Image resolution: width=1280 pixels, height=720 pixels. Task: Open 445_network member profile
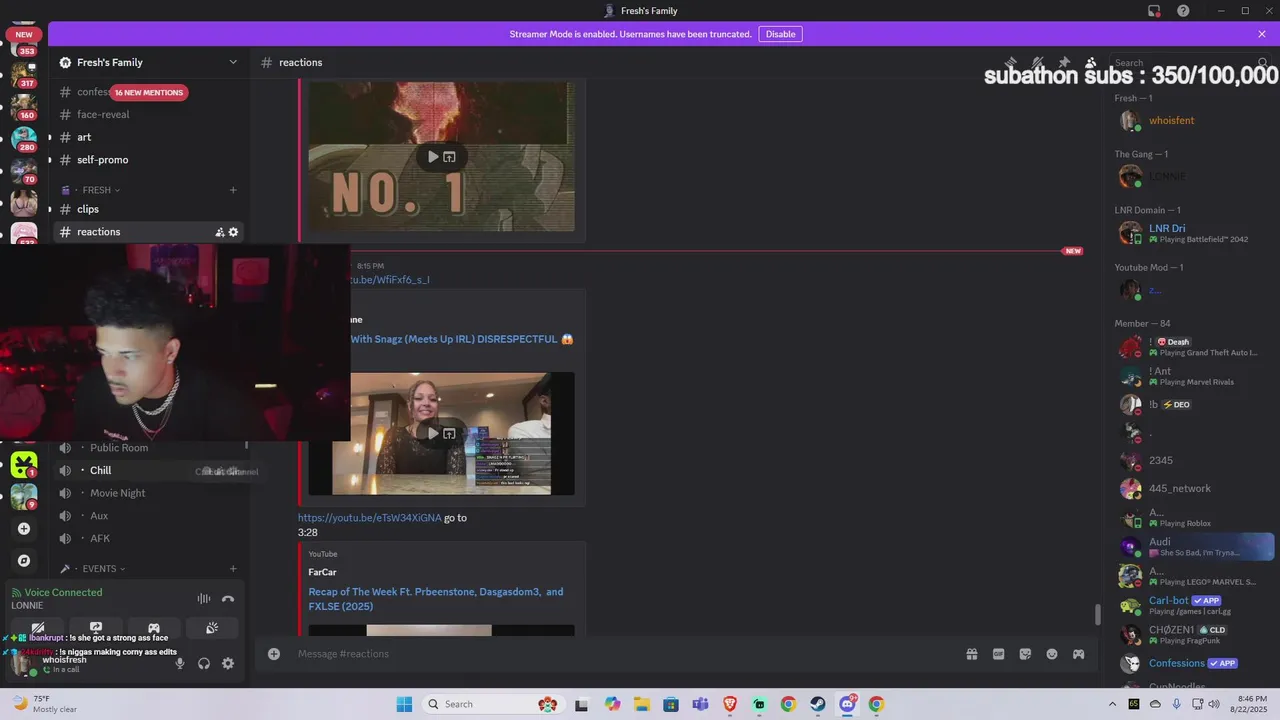pos(1195,489)
